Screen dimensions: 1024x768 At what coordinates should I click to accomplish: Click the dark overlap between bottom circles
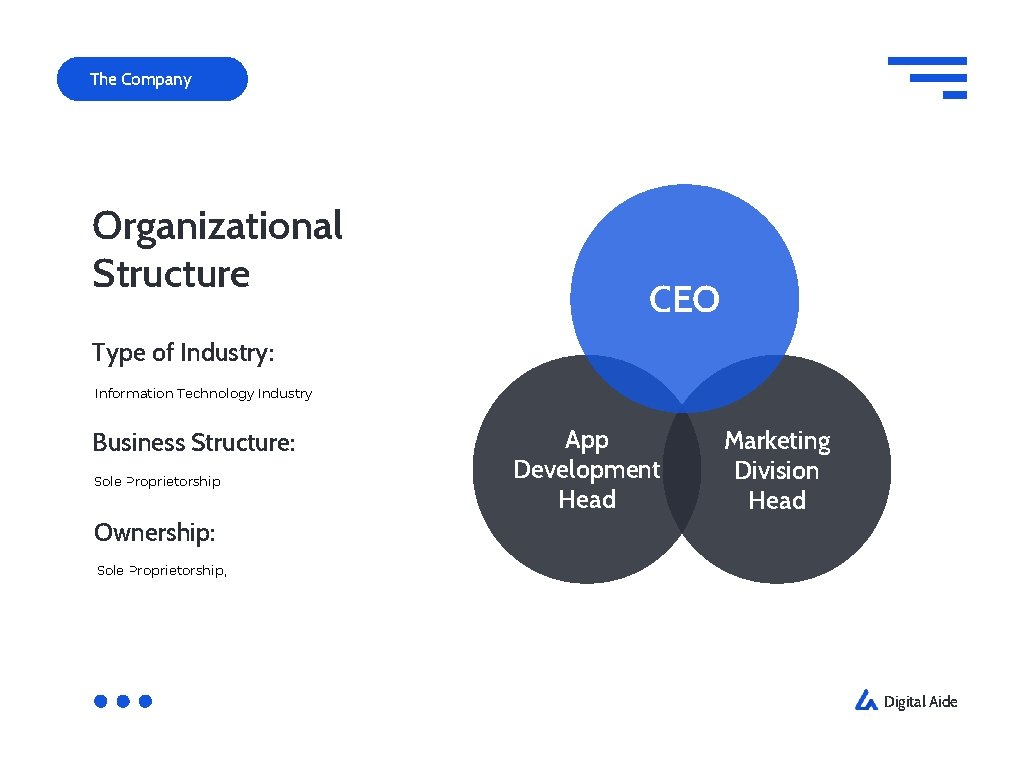(x=682, y=472)
